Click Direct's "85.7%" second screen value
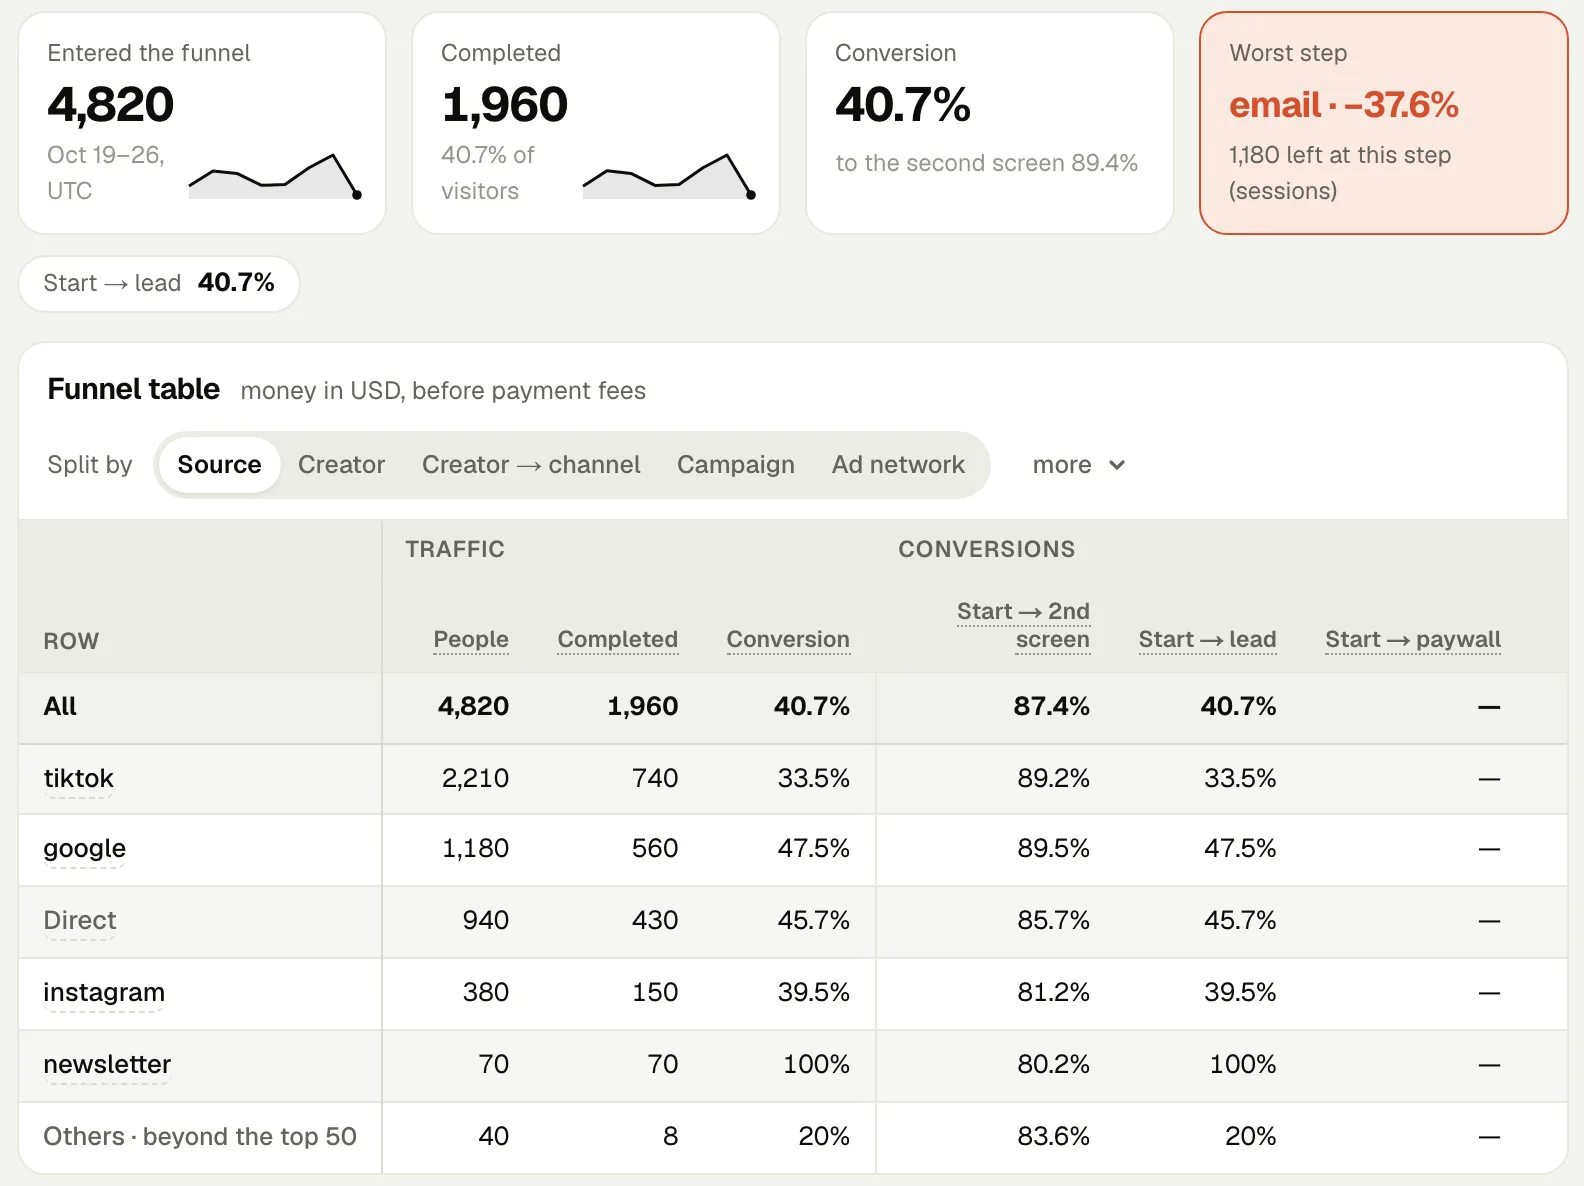The image size is (1584, 1186). point(1054,920)
